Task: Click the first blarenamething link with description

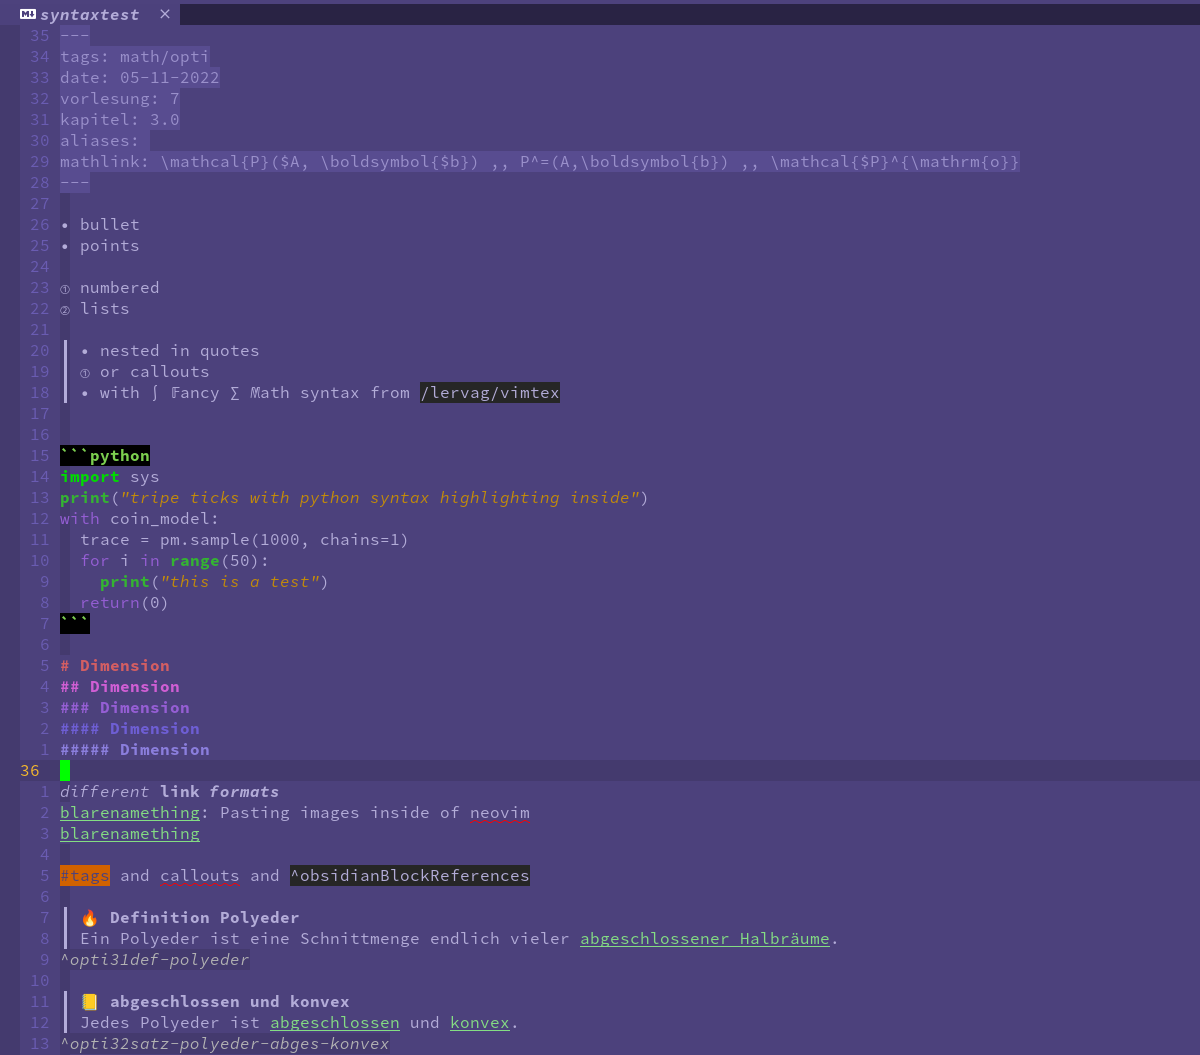Action: click(x=130, y=812)
